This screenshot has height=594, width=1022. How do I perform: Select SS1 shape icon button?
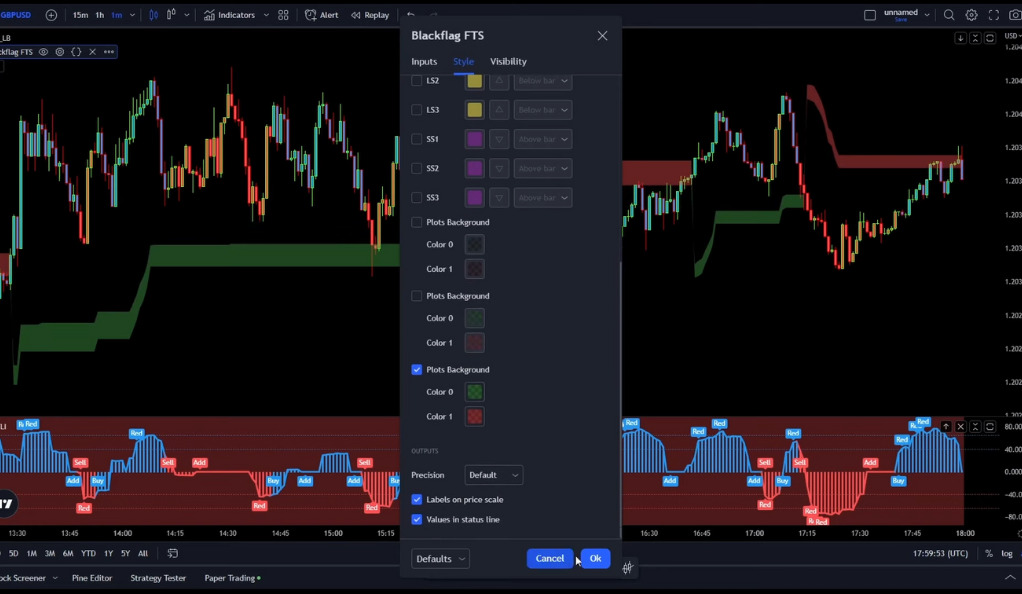pyautogui.click(x=499, y=139)
